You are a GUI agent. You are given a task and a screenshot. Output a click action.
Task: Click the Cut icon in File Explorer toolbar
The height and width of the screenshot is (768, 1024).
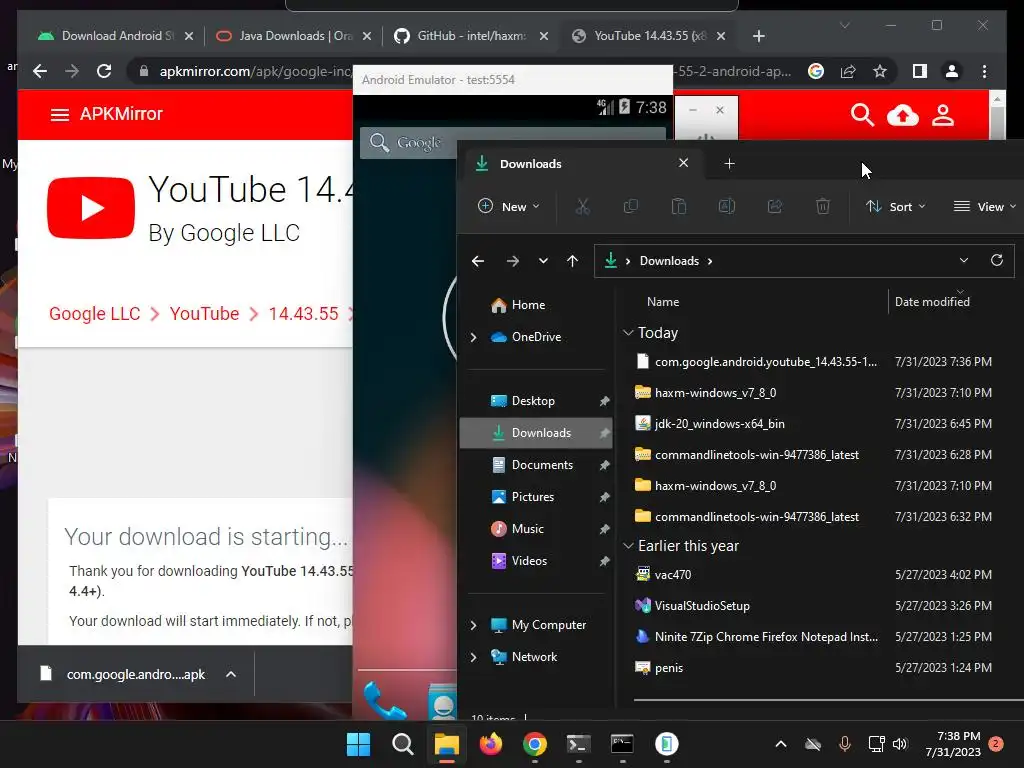[x=583, y=207]
